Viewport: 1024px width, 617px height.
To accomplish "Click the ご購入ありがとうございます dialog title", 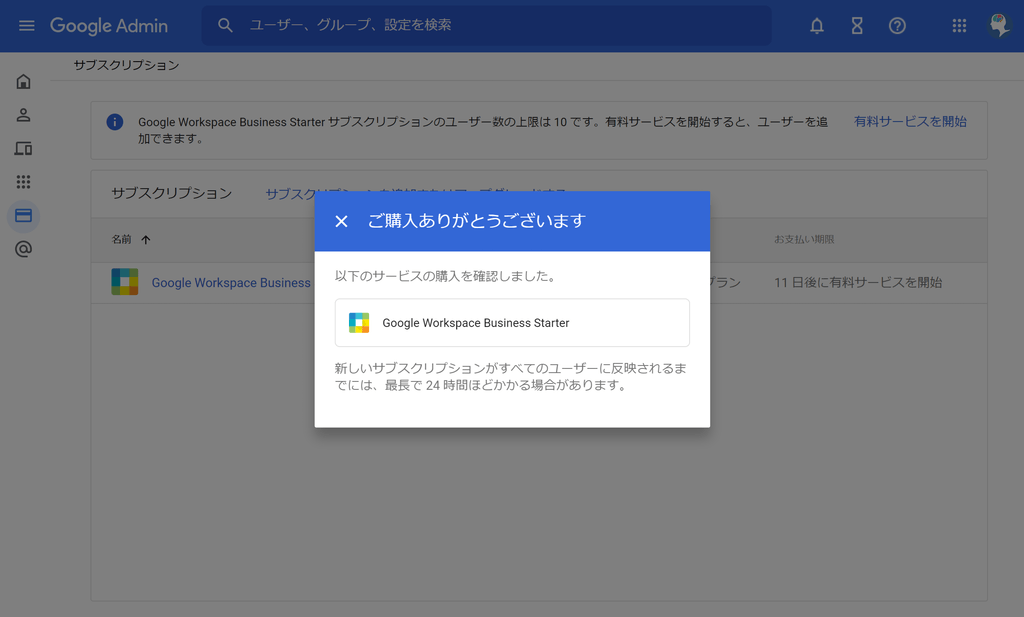I will point(477,221).
